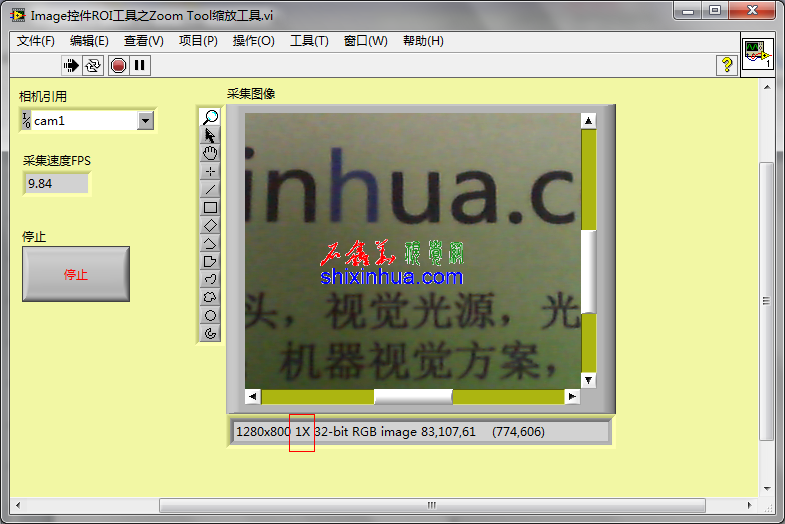Open the 操作(O) menu

click(254, 41)
